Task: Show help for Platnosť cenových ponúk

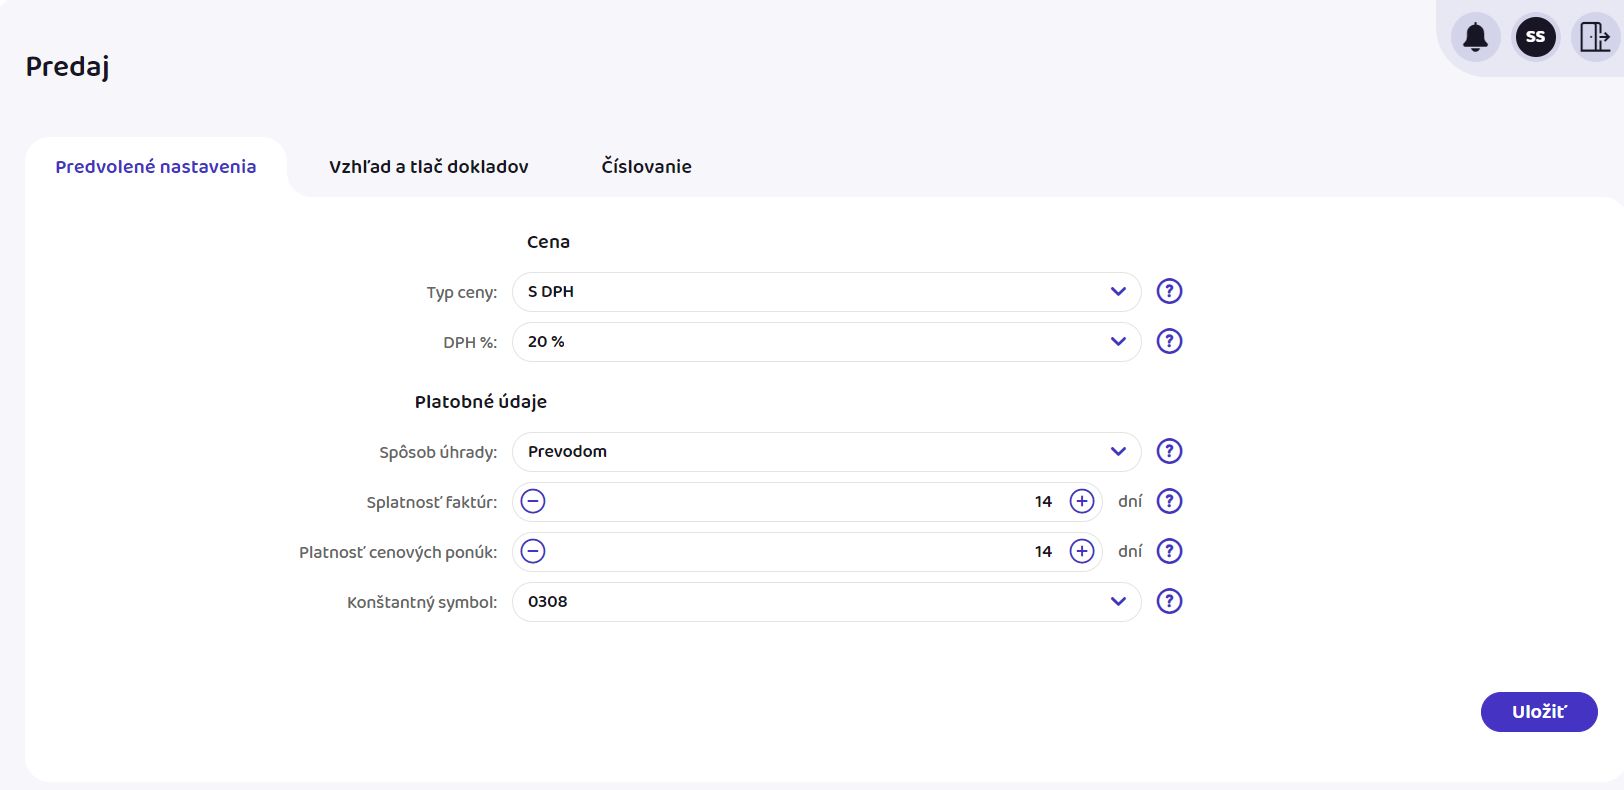Action: (x=1169, y=551)
